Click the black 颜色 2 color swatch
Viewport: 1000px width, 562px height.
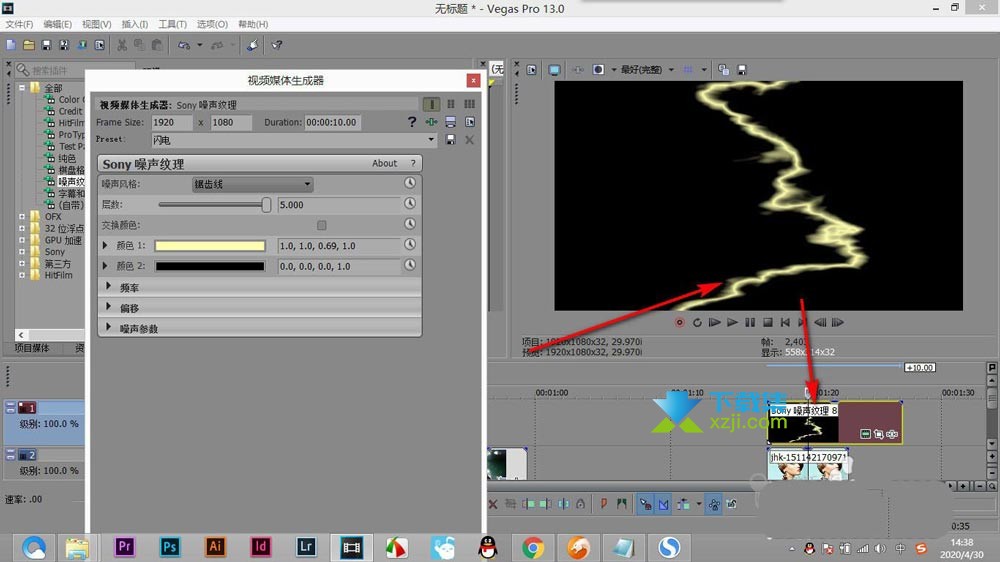click(210, 266)
